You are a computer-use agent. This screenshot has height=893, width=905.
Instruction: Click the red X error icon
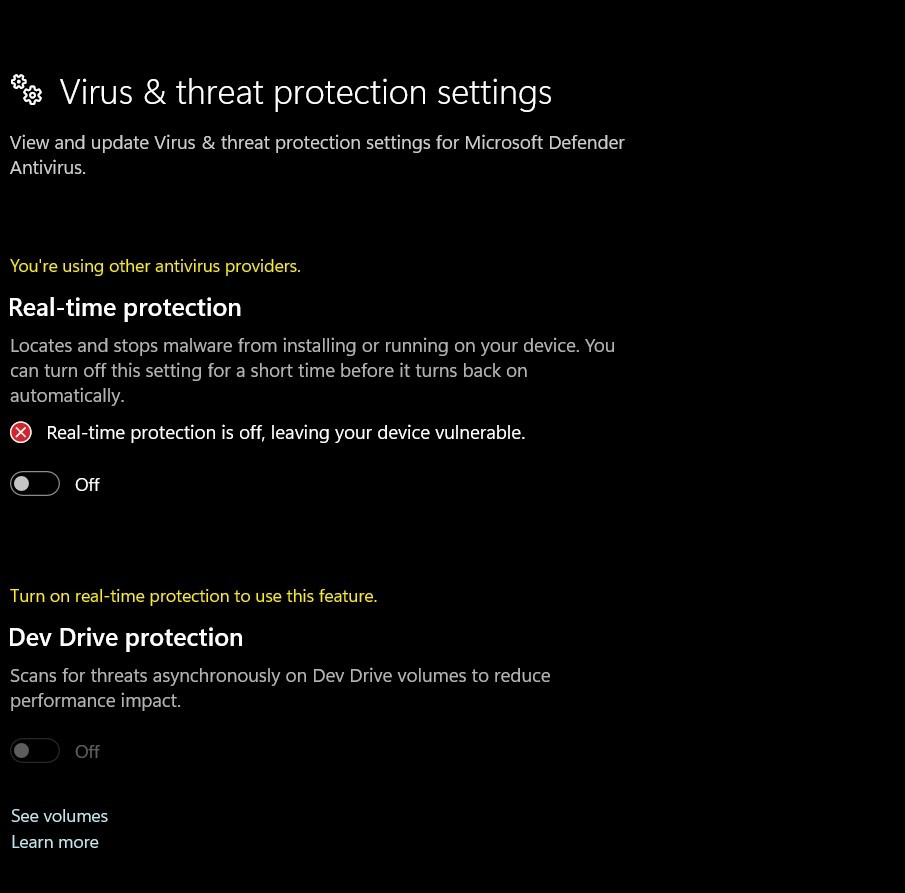21,432
